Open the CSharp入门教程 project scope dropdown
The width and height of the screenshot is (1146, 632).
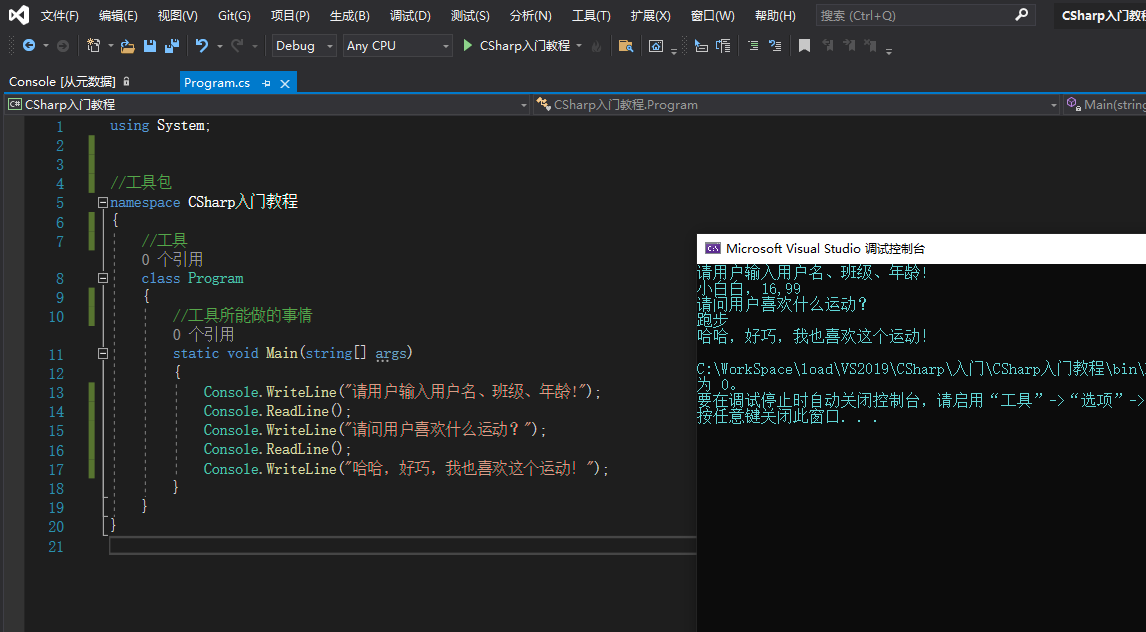267,104
